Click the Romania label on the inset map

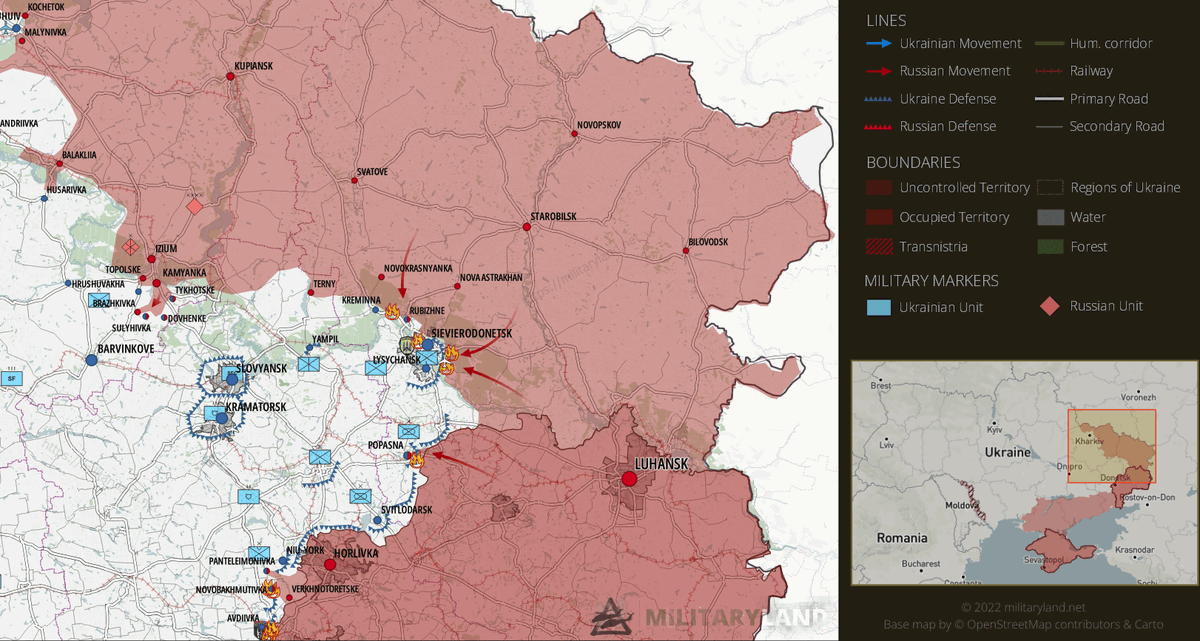901,537
